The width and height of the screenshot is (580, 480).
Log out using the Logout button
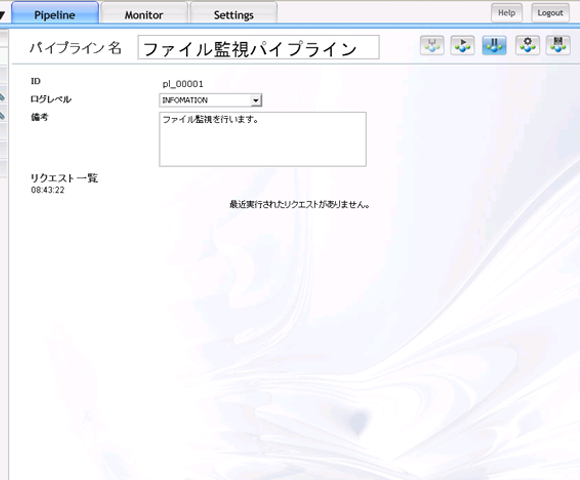tap(550, 13)
